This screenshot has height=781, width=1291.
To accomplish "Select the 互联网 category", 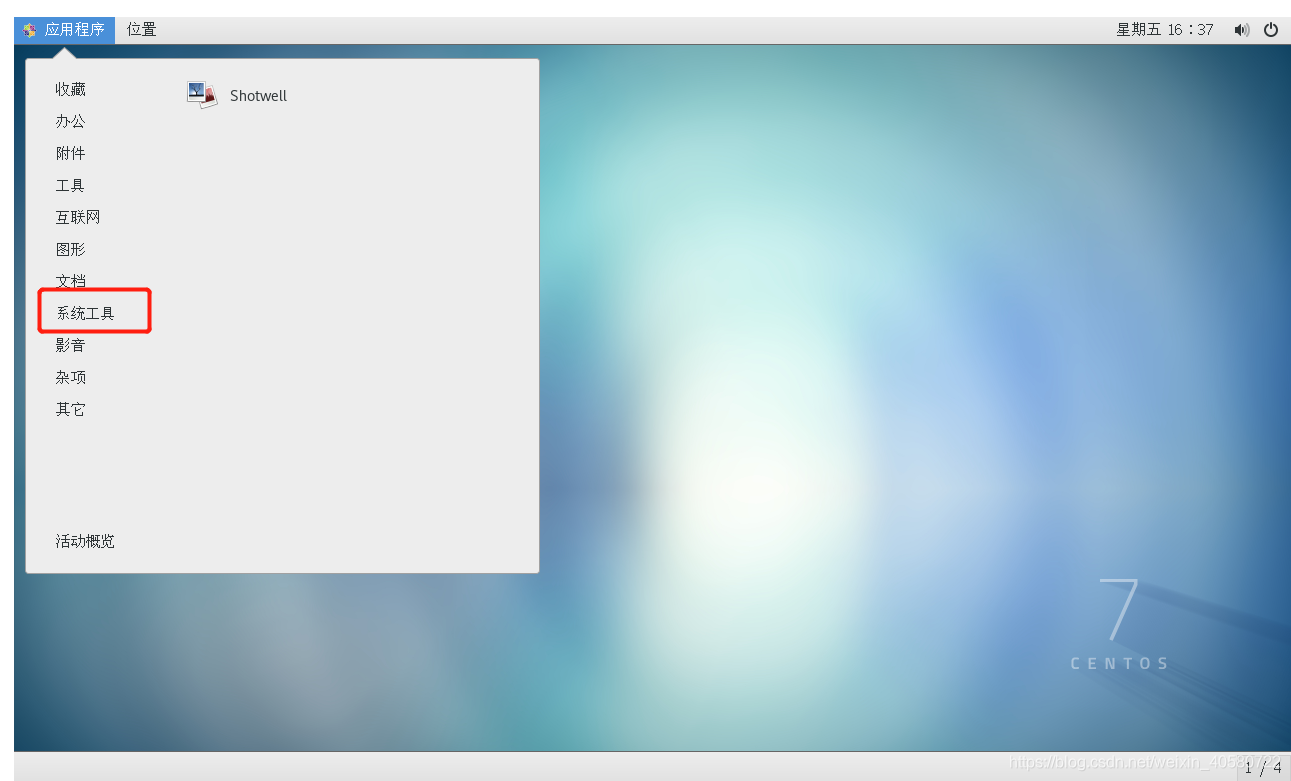I will pos(78,217).
